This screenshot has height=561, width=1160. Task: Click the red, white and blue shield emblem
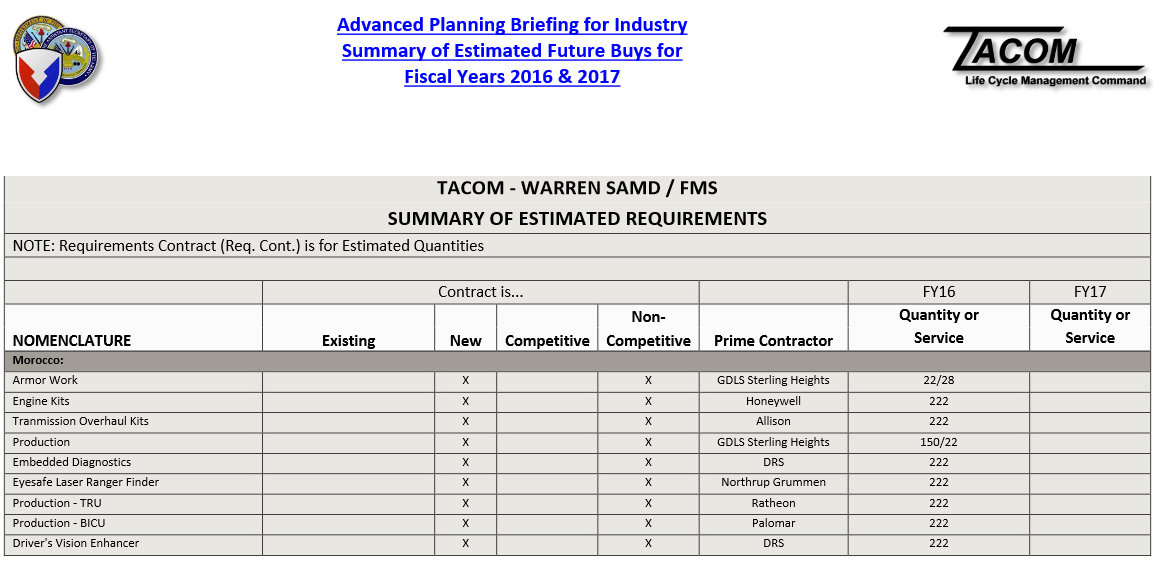click(x=38, y=76)
